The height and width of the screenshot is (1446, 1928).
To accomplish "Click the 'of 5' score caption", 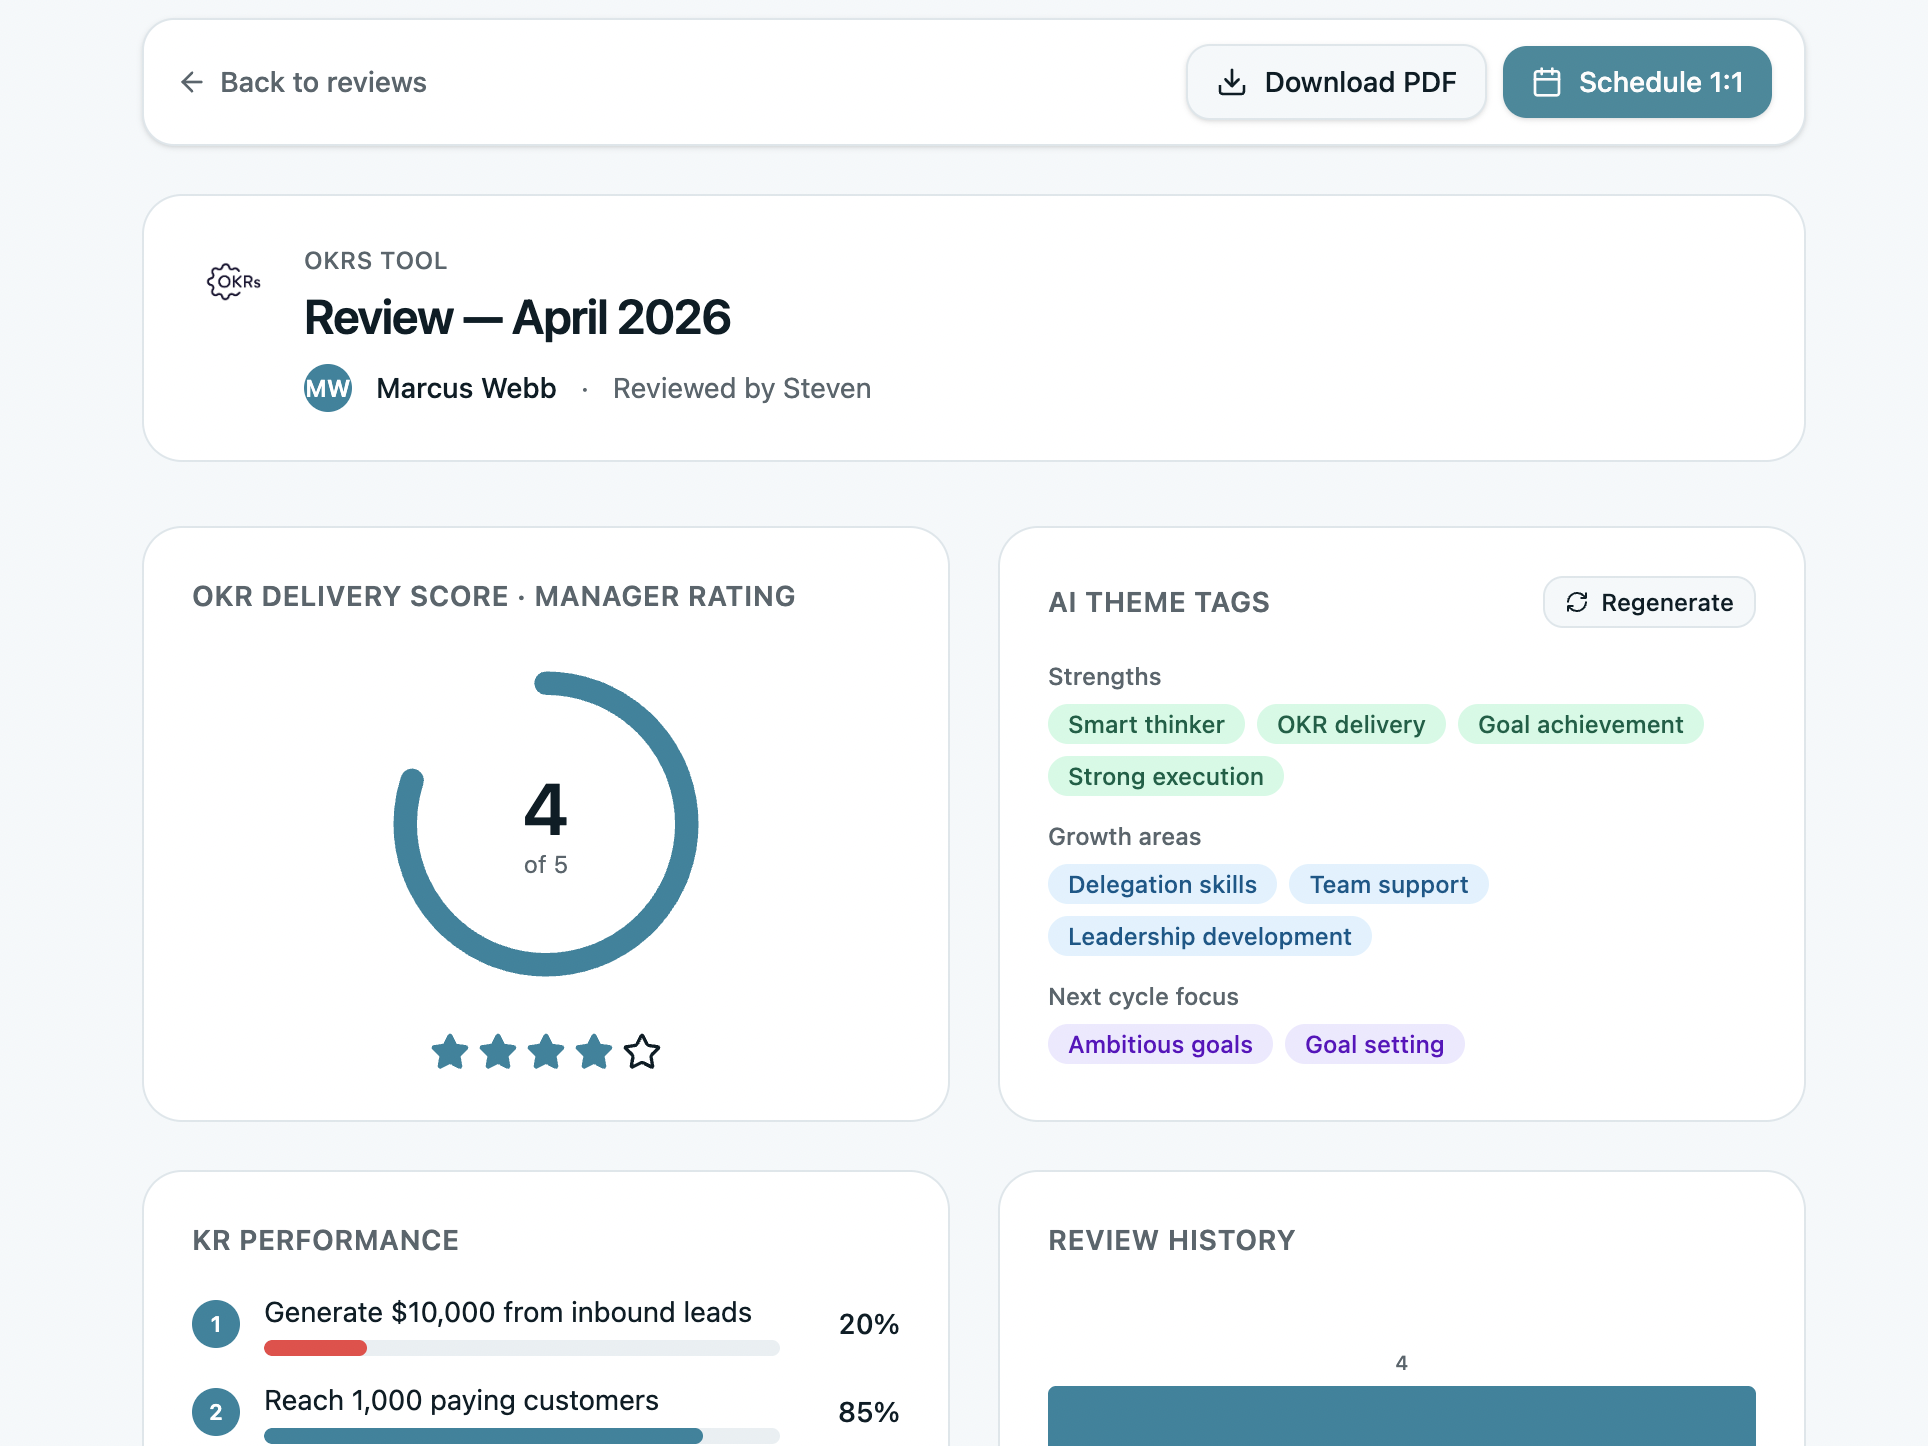I will tap(546, 864).
